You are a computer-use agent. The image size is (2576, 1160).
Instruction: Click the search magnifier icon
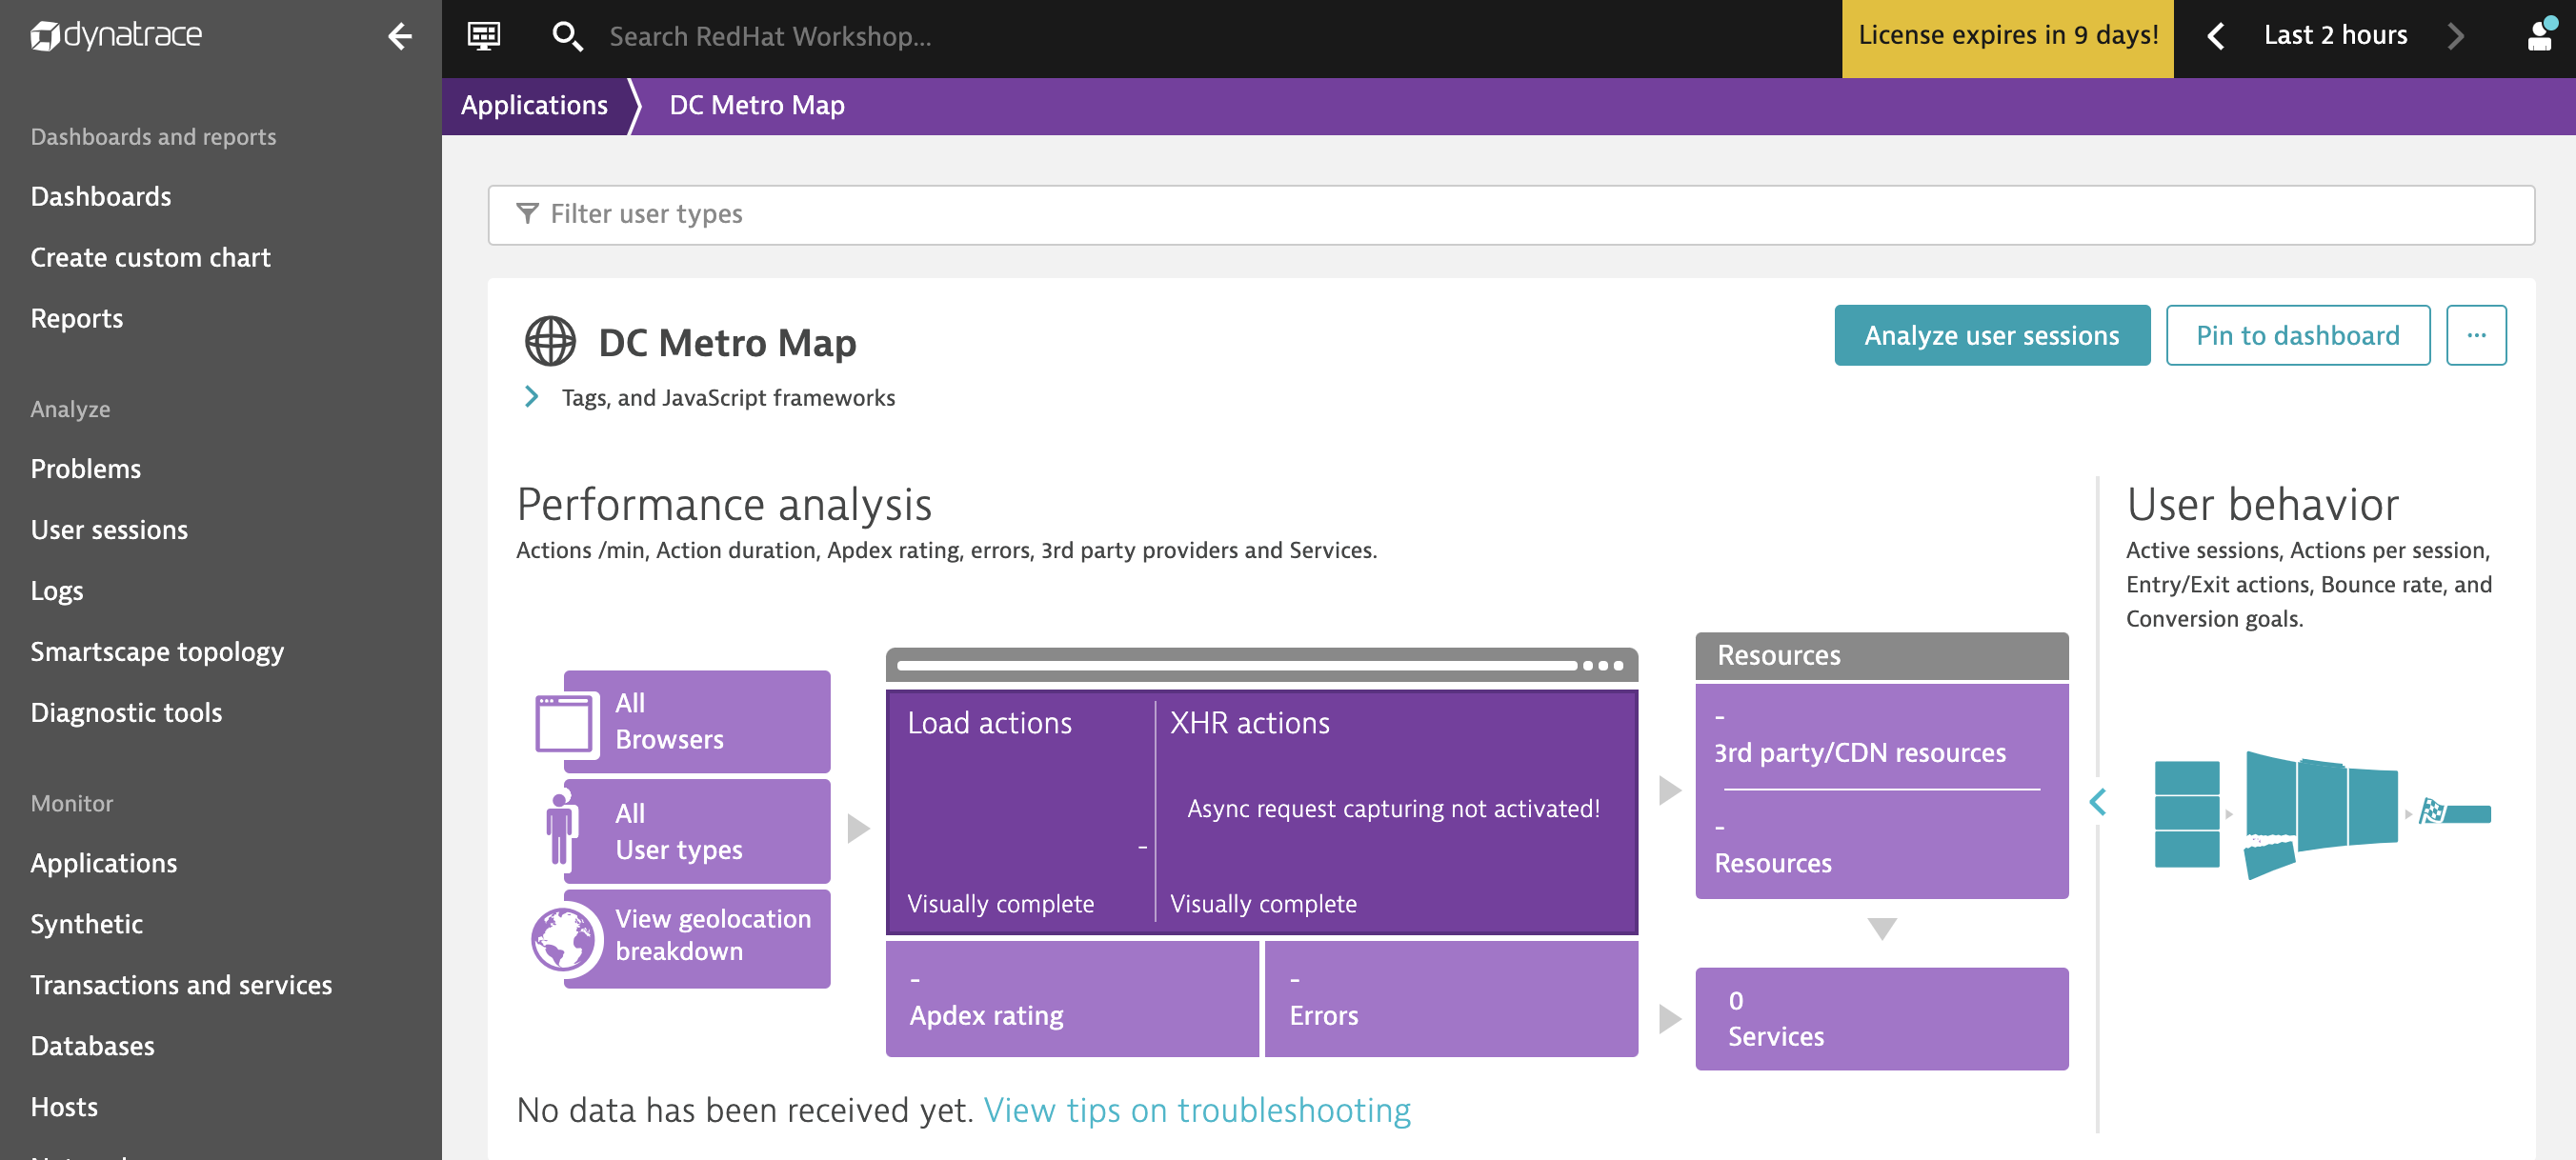[567, 37]
